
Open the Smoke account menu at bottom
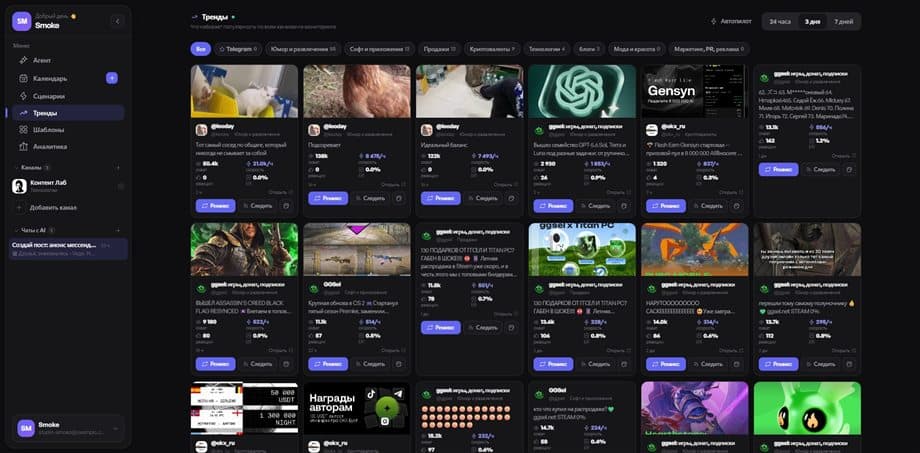68,428
